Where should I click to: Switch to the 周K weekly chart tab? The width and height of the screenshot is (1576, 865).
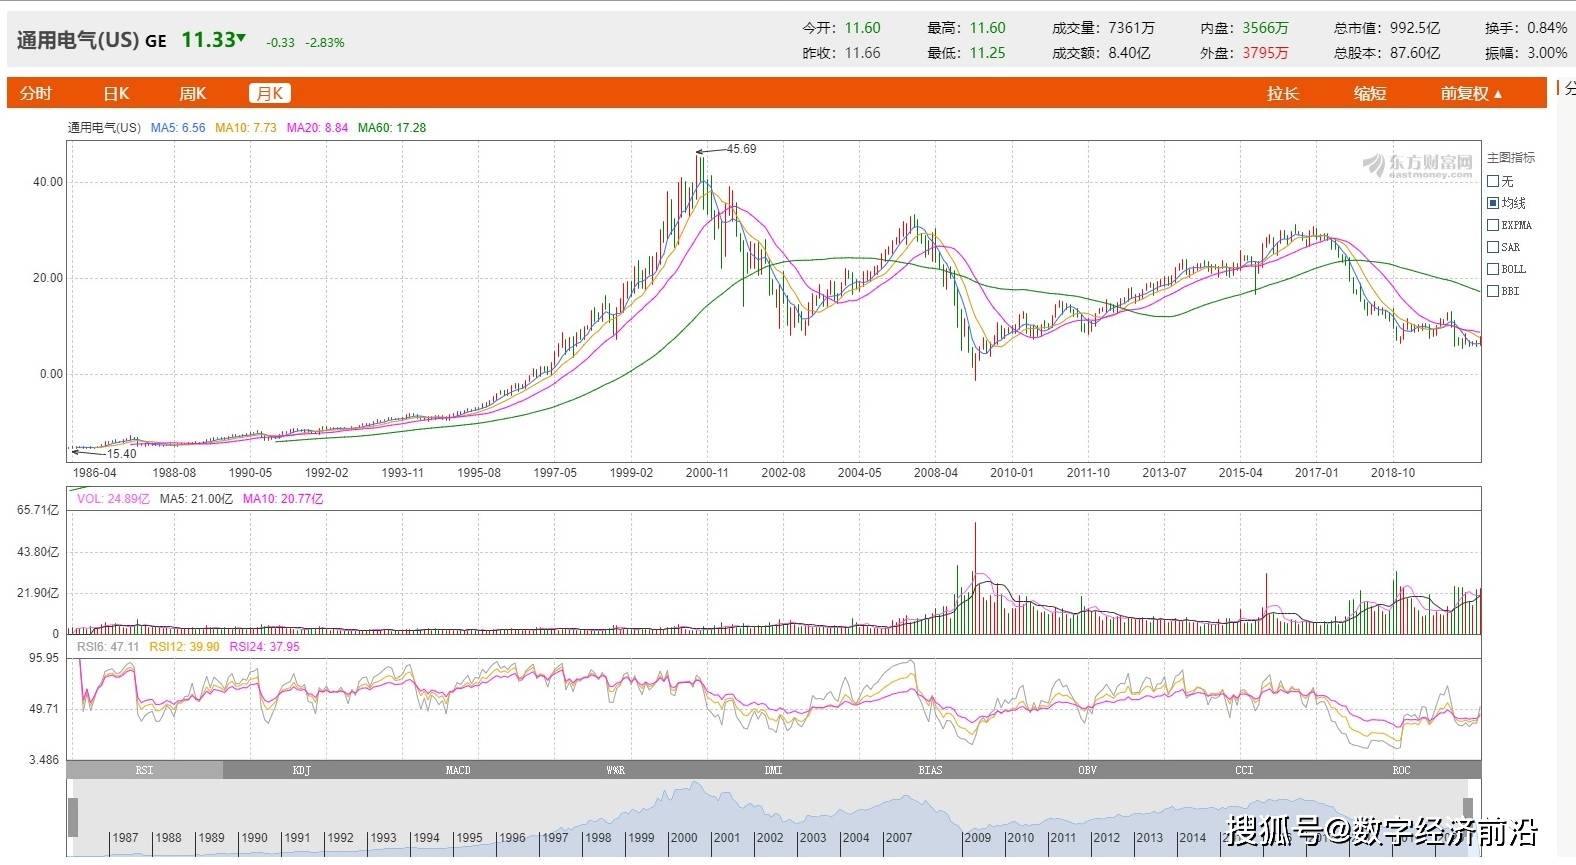pyautogui.click(x=192, y=93)
